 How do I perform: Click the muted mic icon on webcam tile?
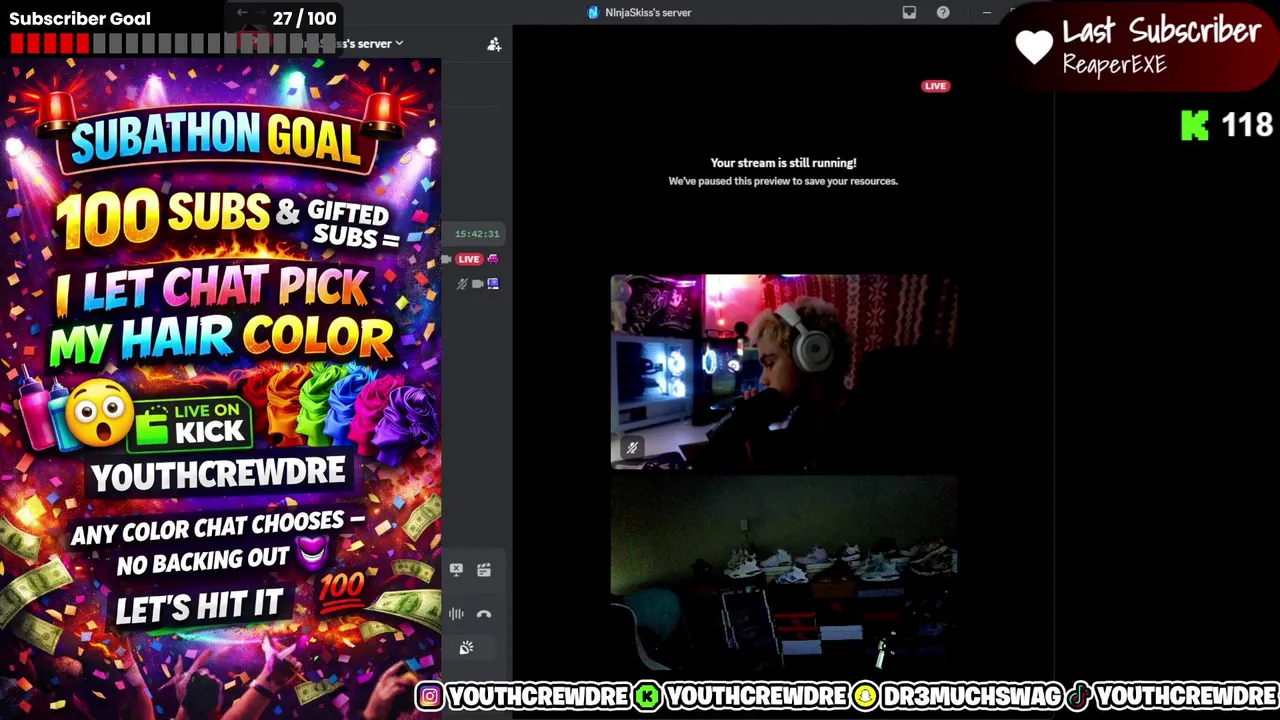(631, 448)
